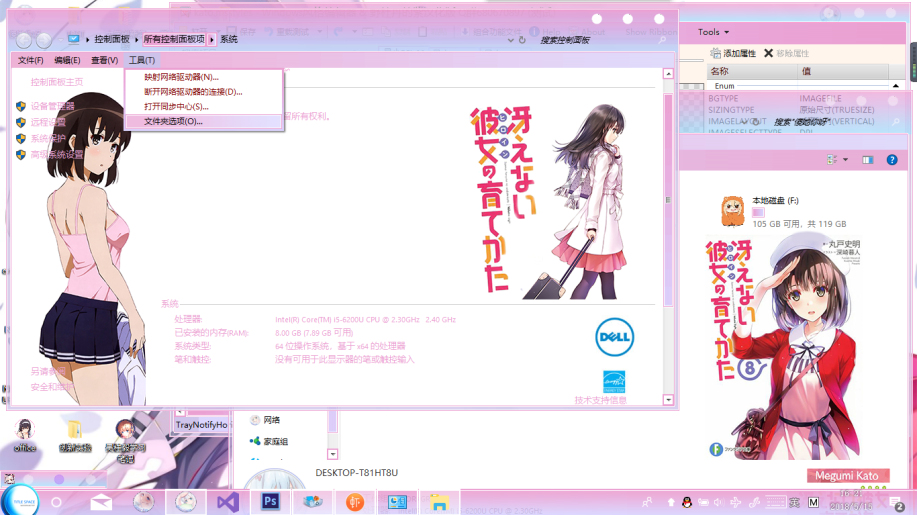Refresh the Control Panel system page
This screenshot has height=515, width=917.
coord(522,40)
